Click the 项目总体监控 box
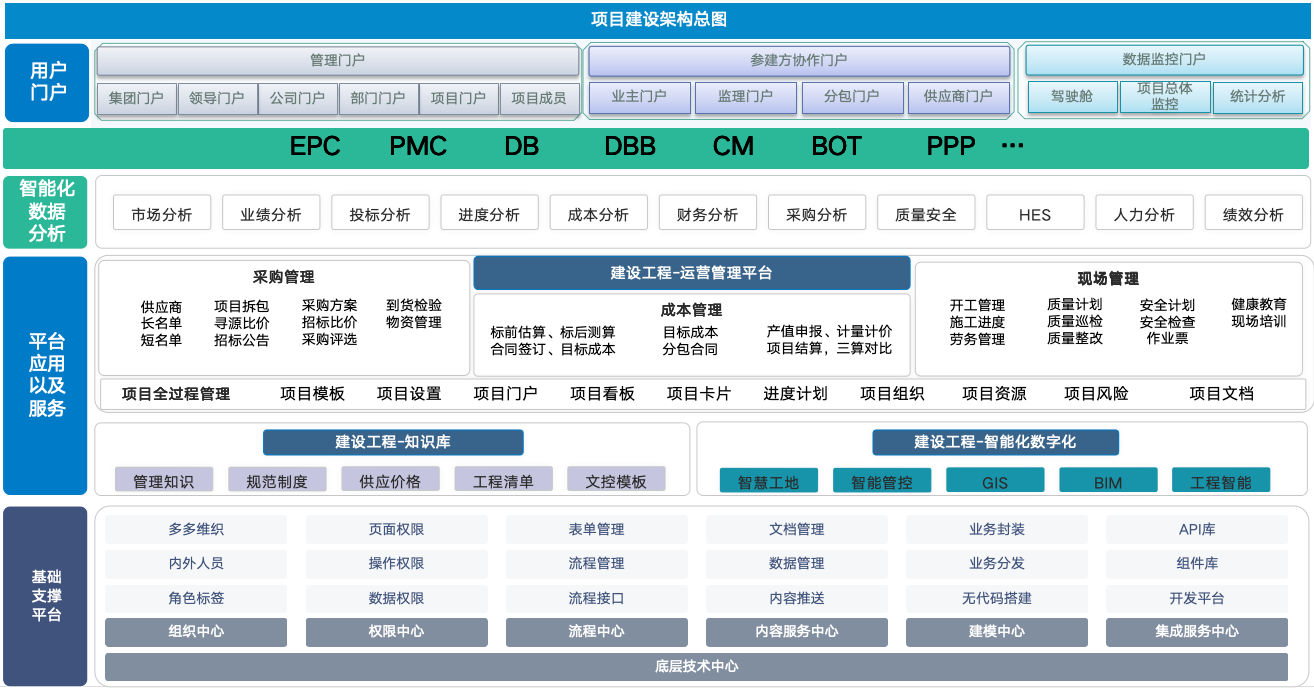Screen dimensions: 1314x690 pos(1164,97)
